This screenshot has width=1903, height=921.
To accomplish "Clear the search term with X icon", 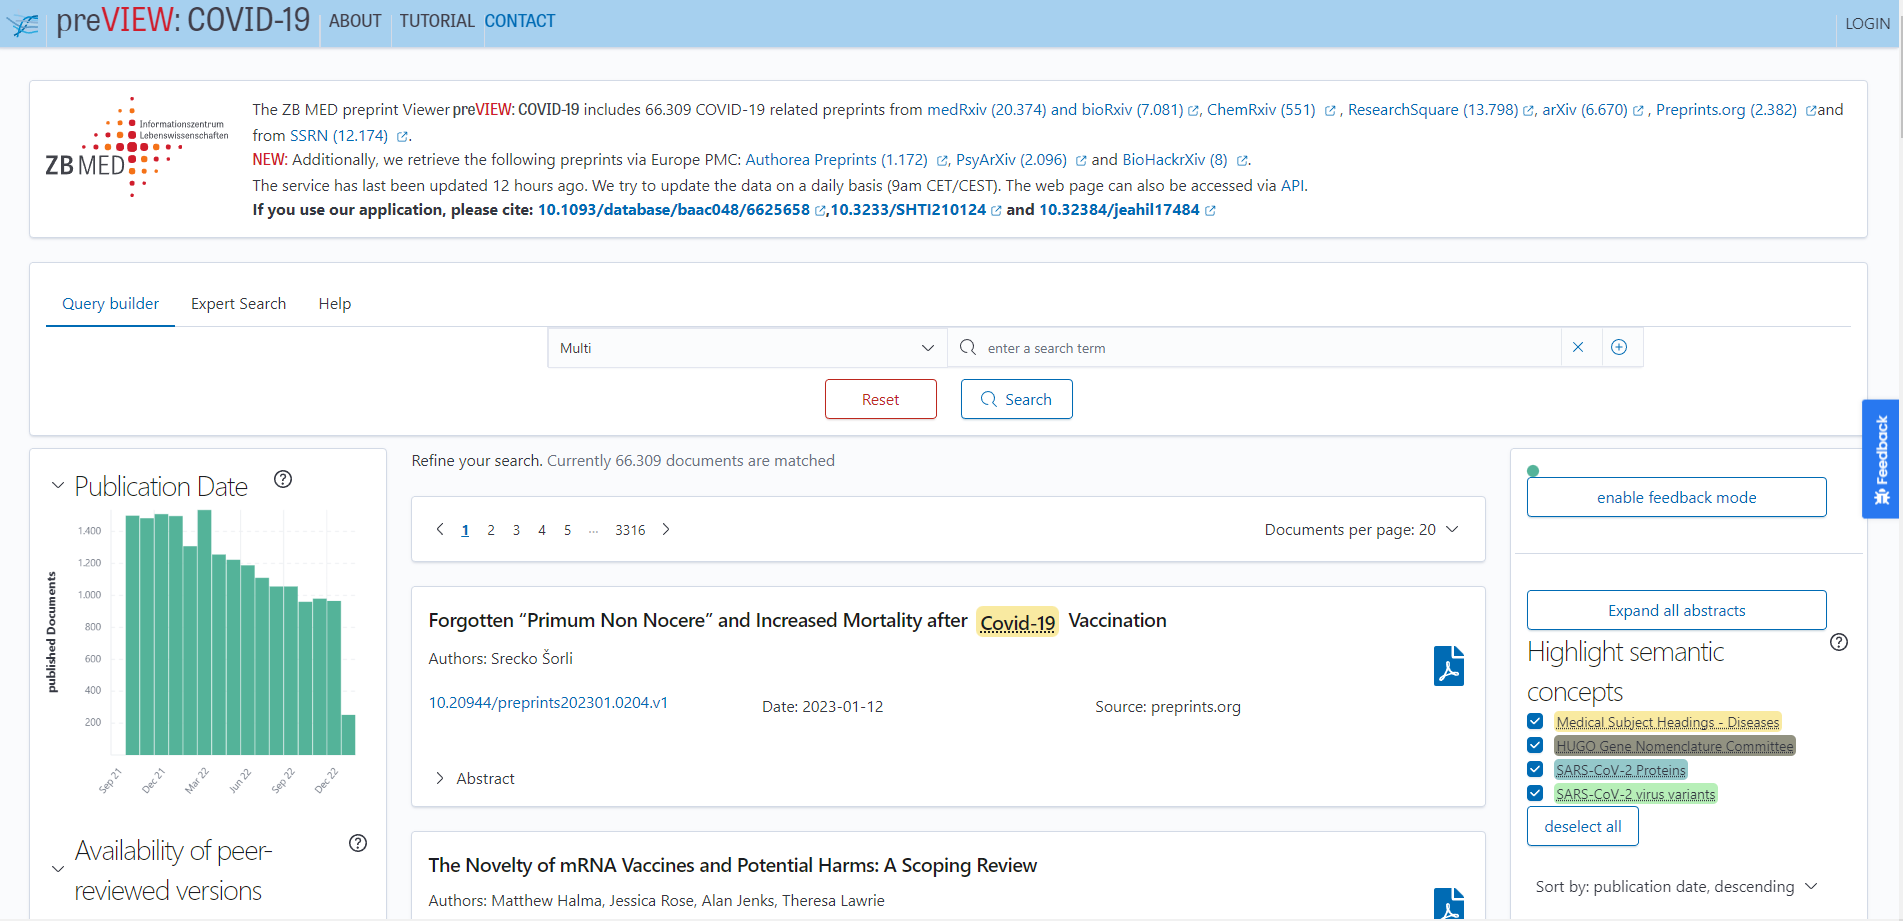I will tap(1578, 347).
